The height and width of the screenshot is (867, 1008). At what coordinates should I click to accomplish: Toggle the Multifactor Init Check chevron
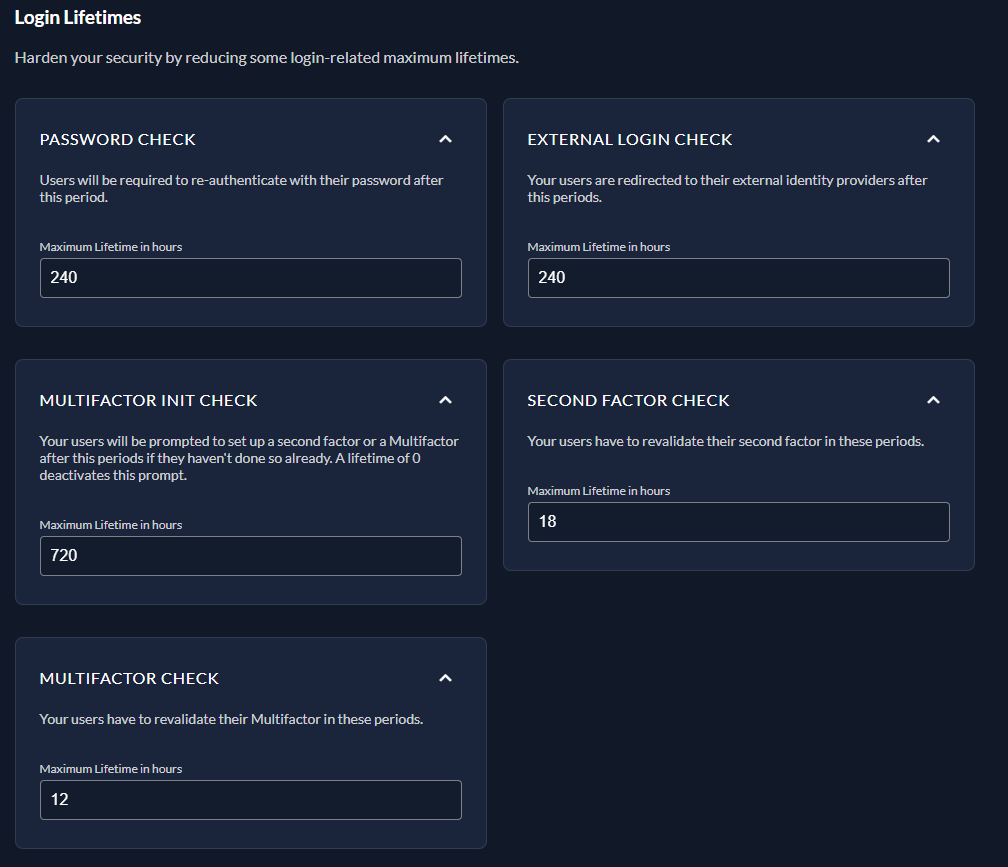tap(446, 400)
